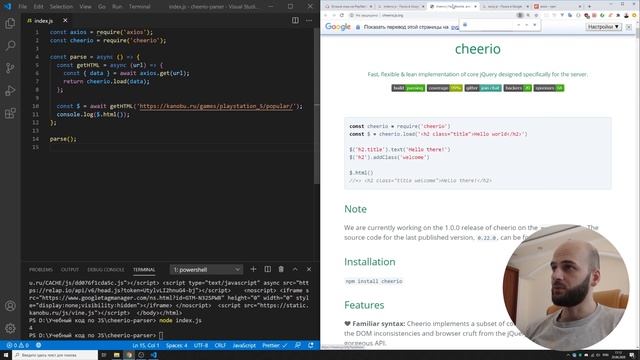The image size is (640, 360).
Task: Kill the terminal with trash icon
Action: [x=281, y=269]
